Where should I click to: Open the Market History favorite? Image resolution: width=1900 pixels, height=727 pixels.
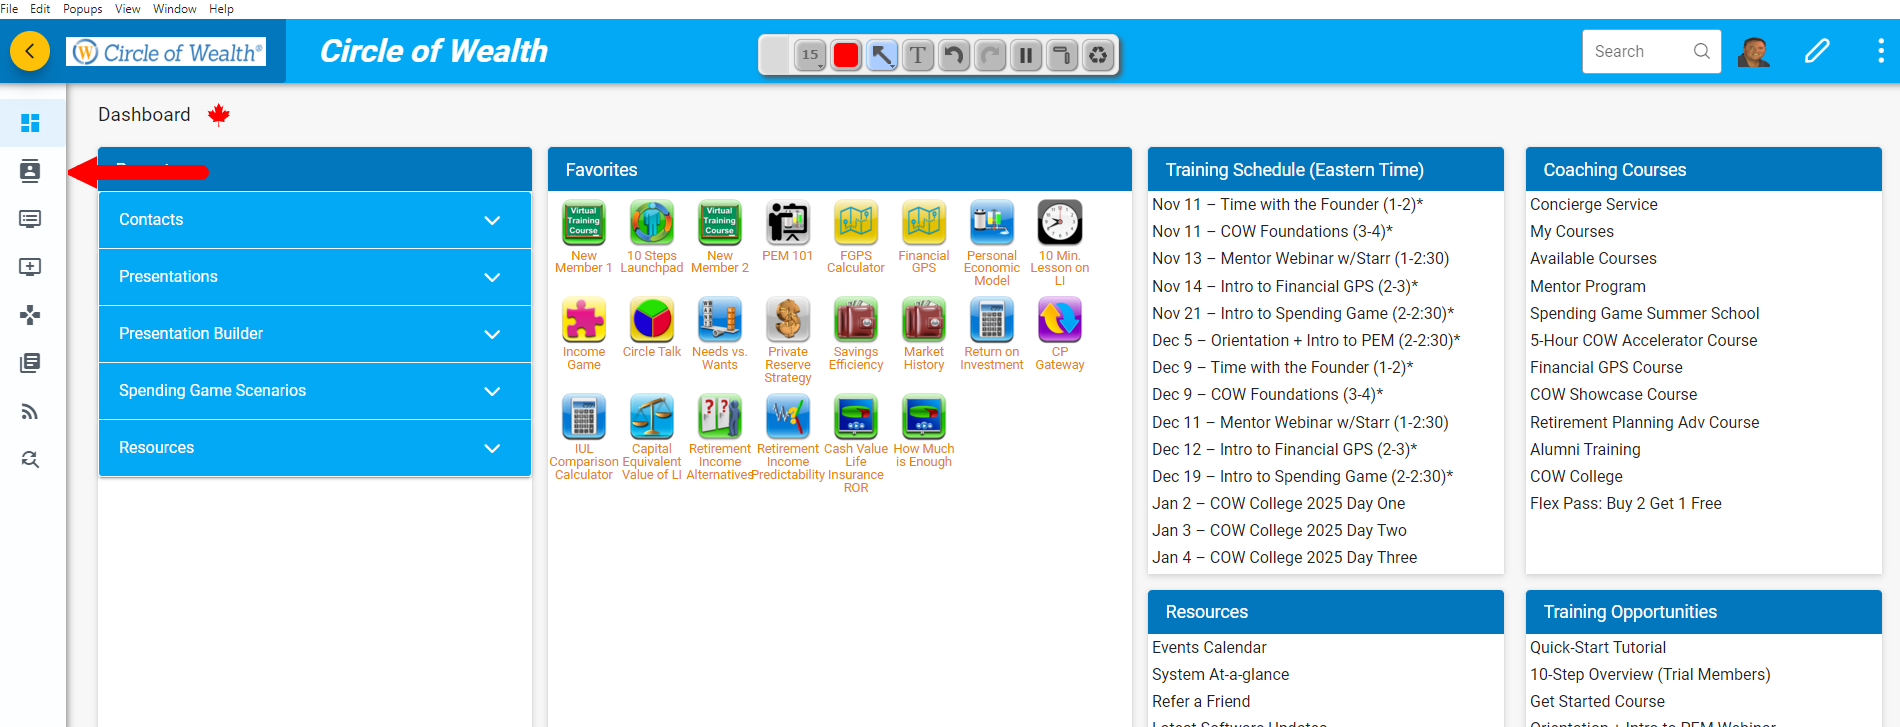tap(924, 334)
